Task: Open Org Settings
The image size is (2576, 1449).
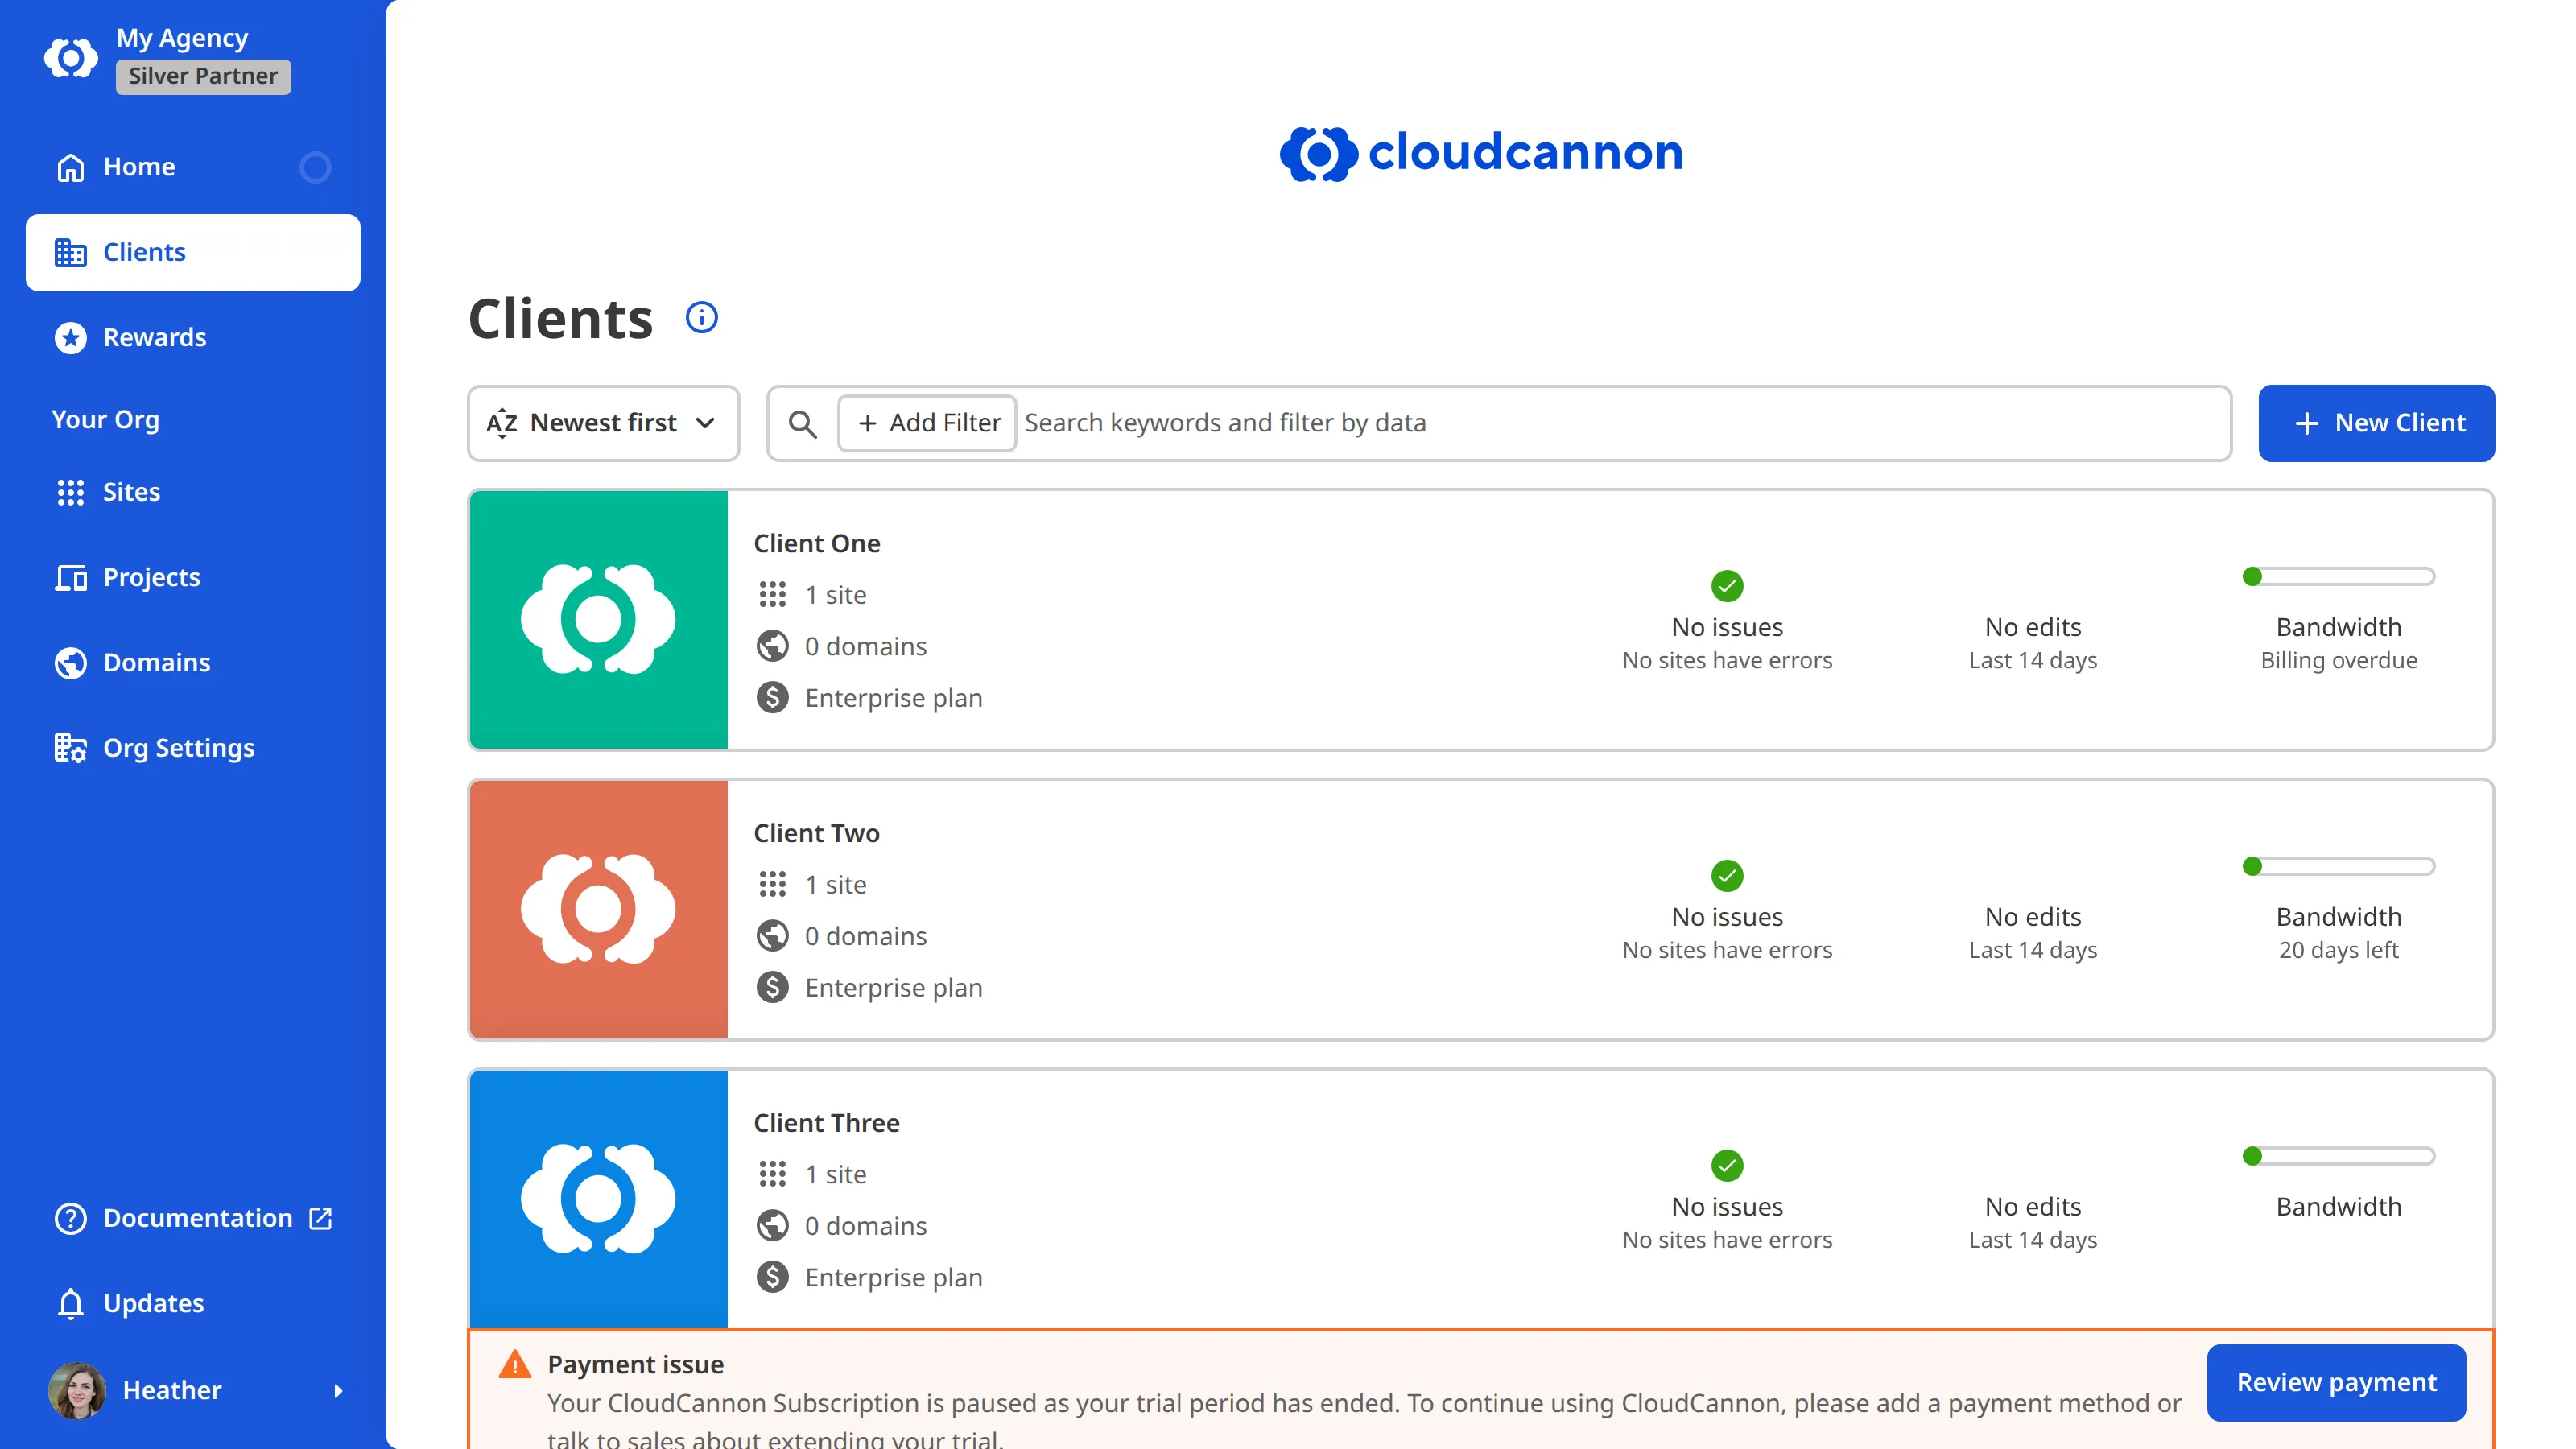Action: click(193, 748)
